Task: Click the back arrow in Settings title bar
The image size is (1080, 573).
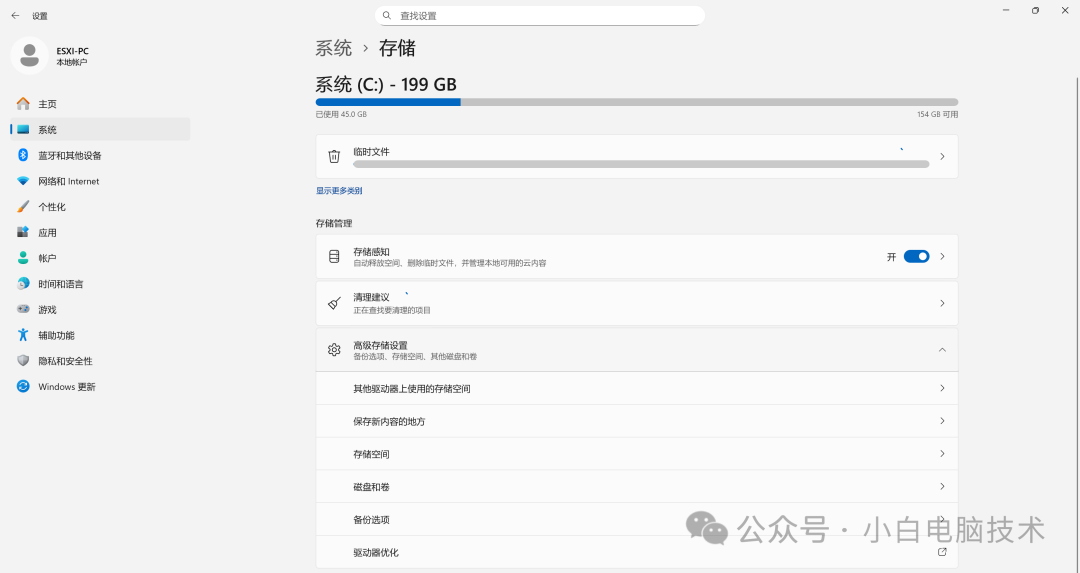Action: pos(15,16)
